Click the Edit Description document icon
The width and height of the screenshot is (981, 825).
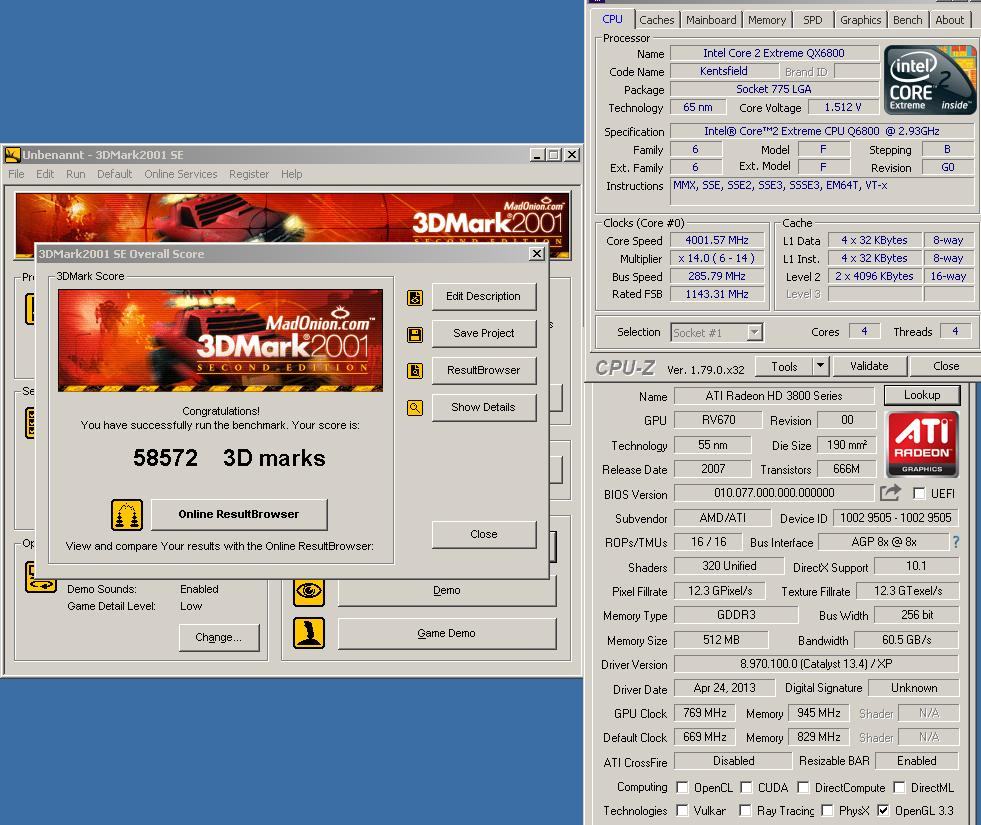tap(415, 297)
